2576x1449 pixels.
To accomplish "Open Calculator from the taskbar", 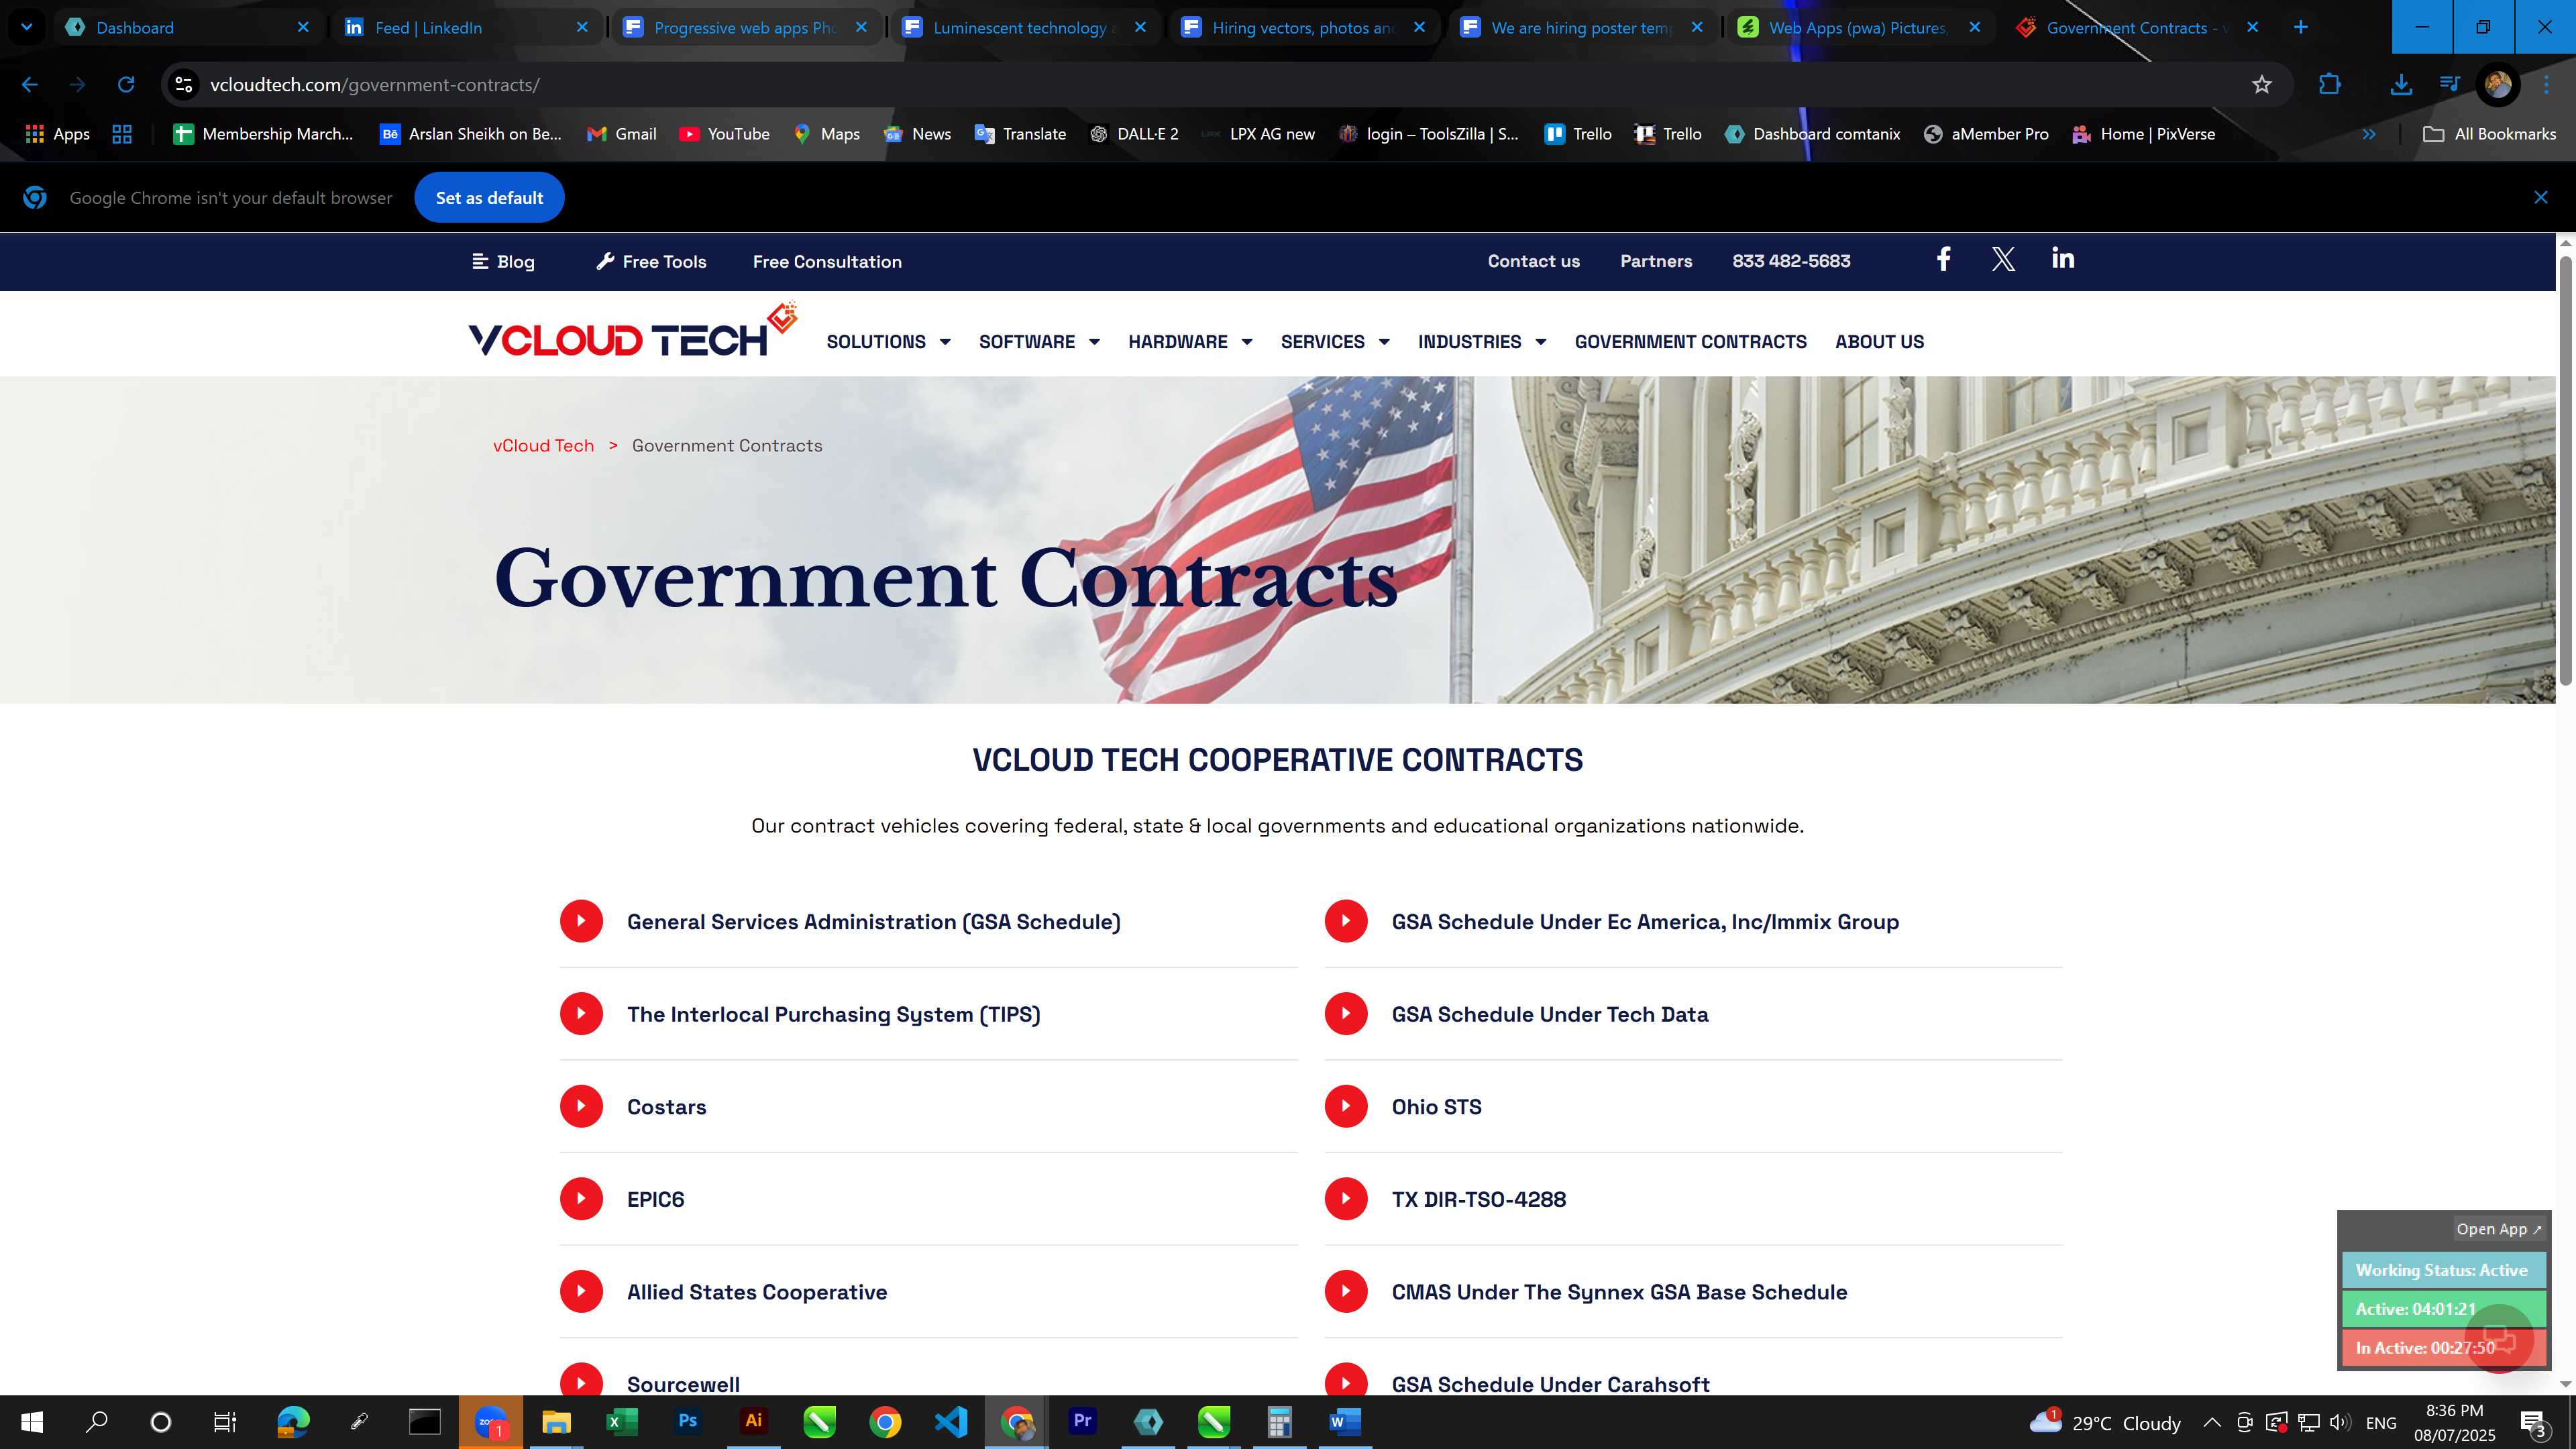I will (x=1279, y=1422).
